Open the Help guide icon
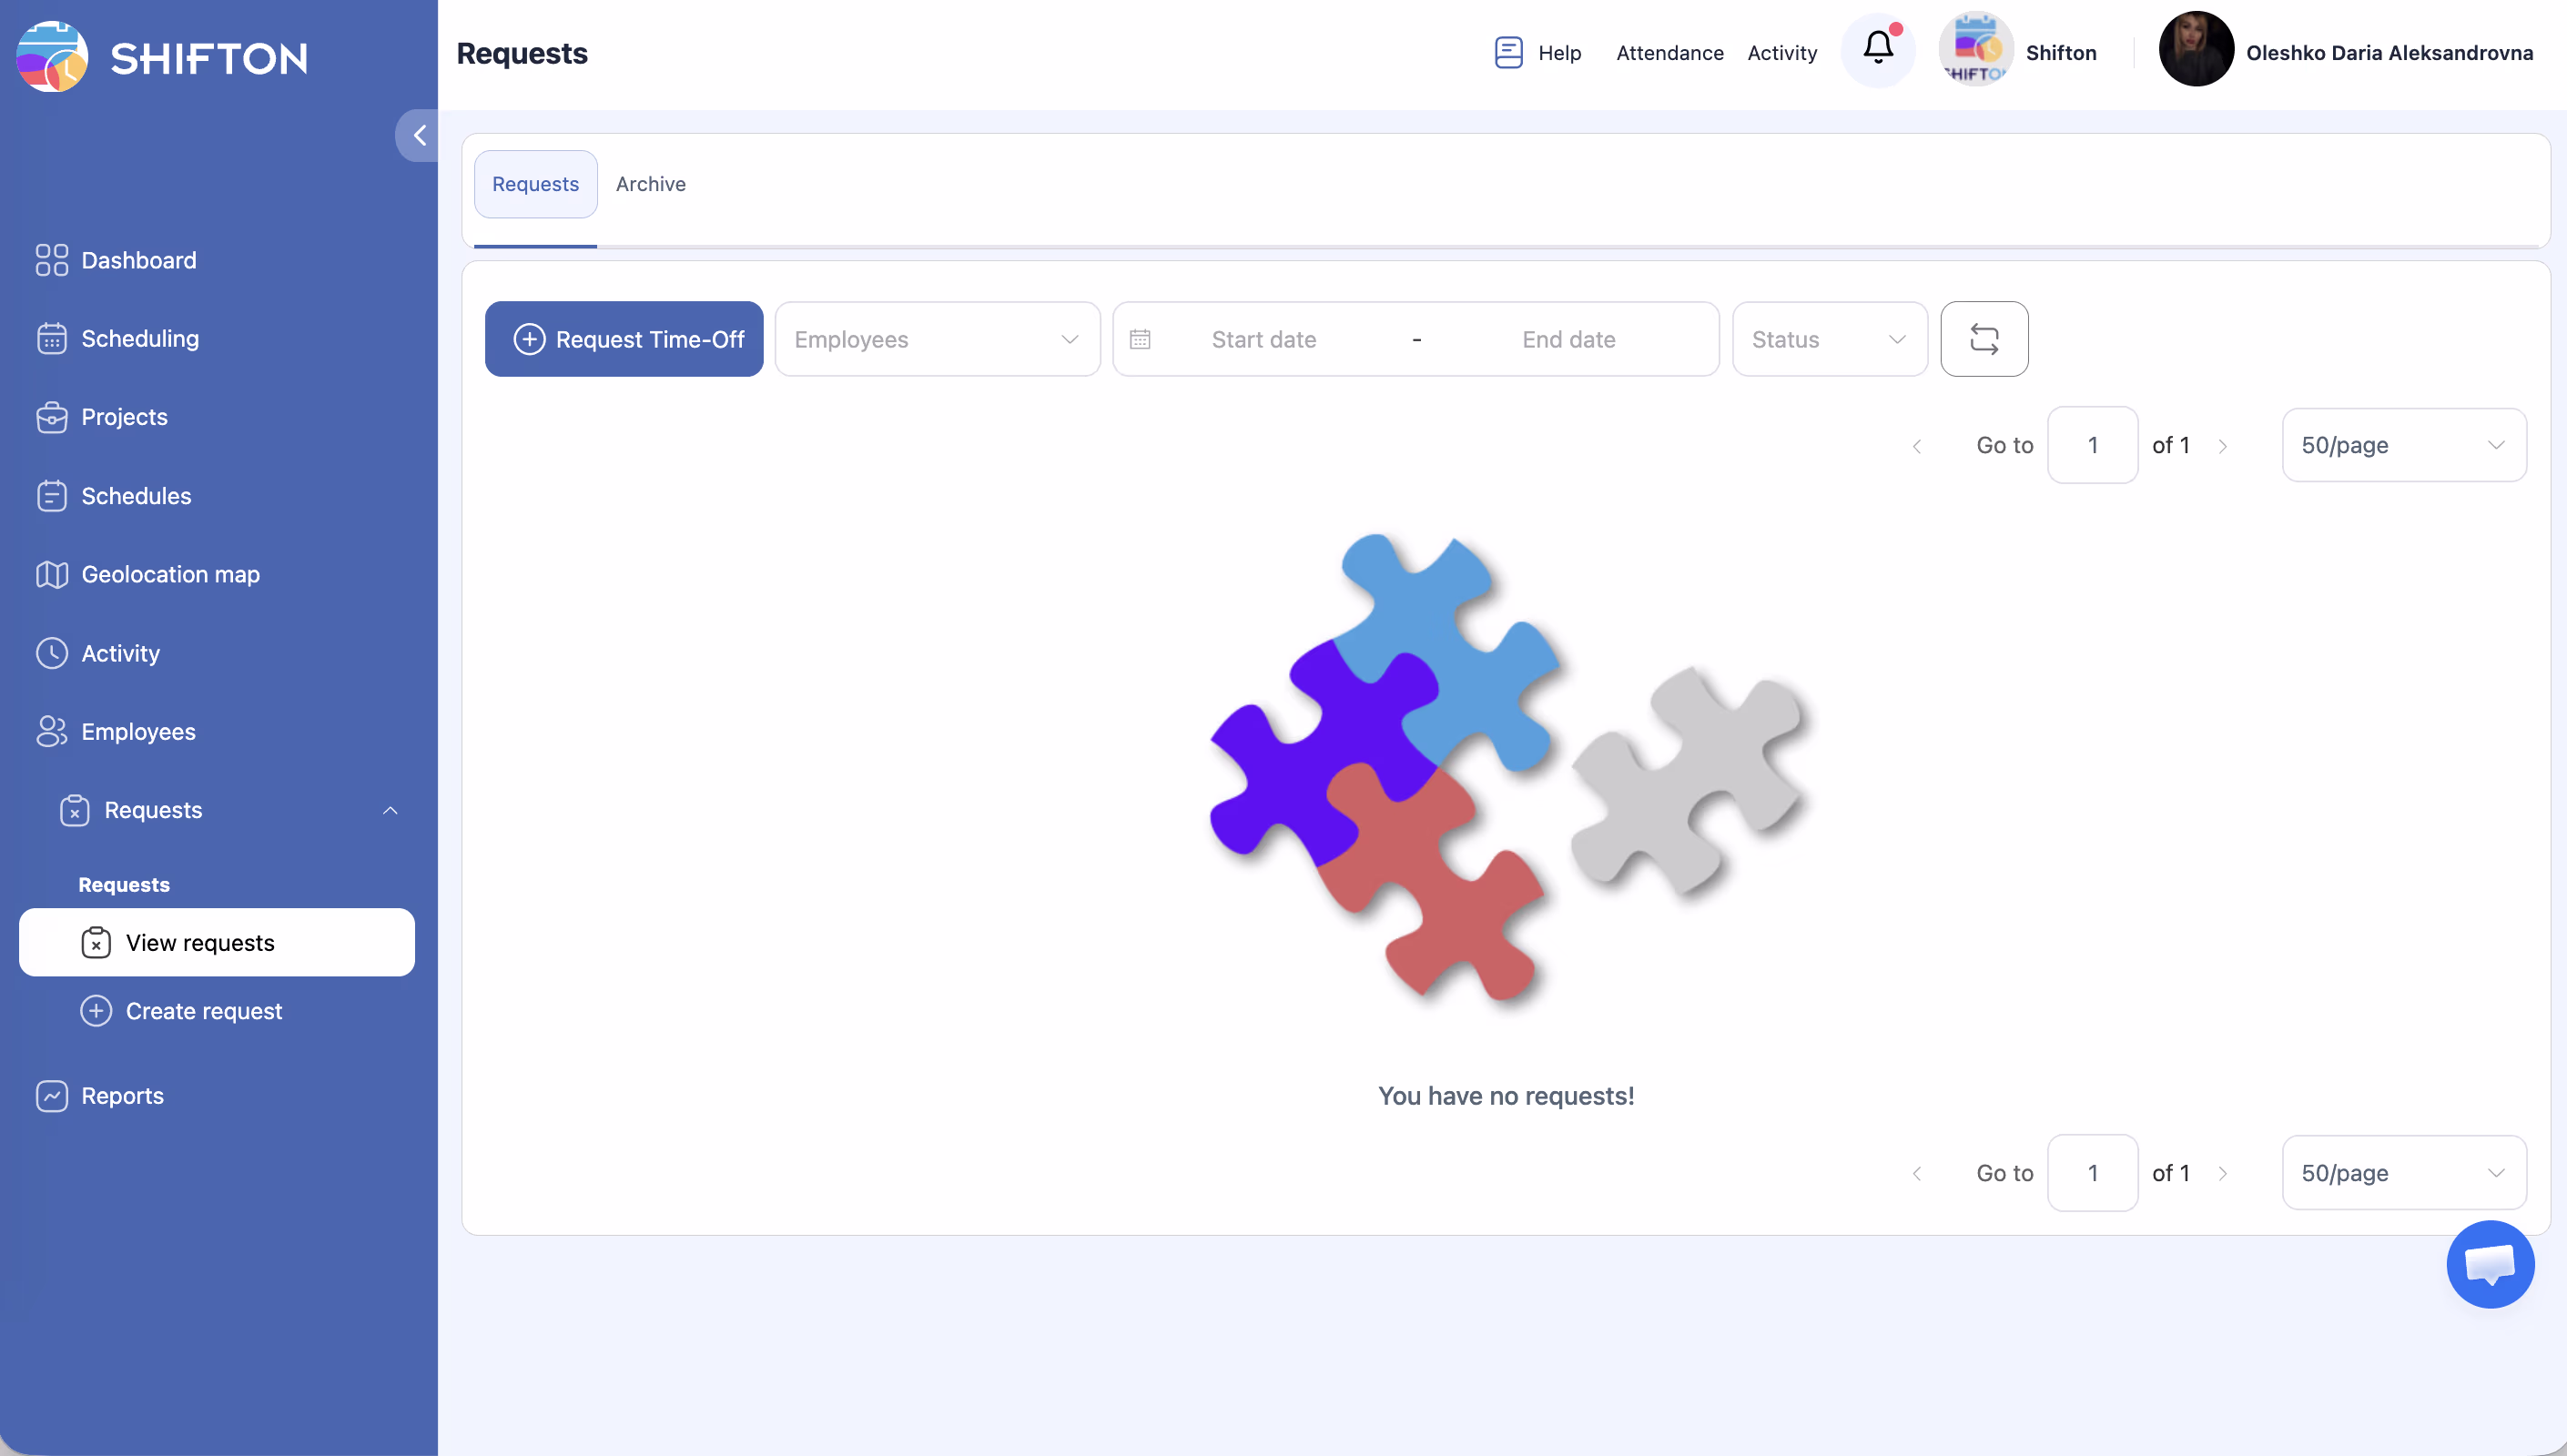Screen dimensions: 2567x1456 [1508, 53]
